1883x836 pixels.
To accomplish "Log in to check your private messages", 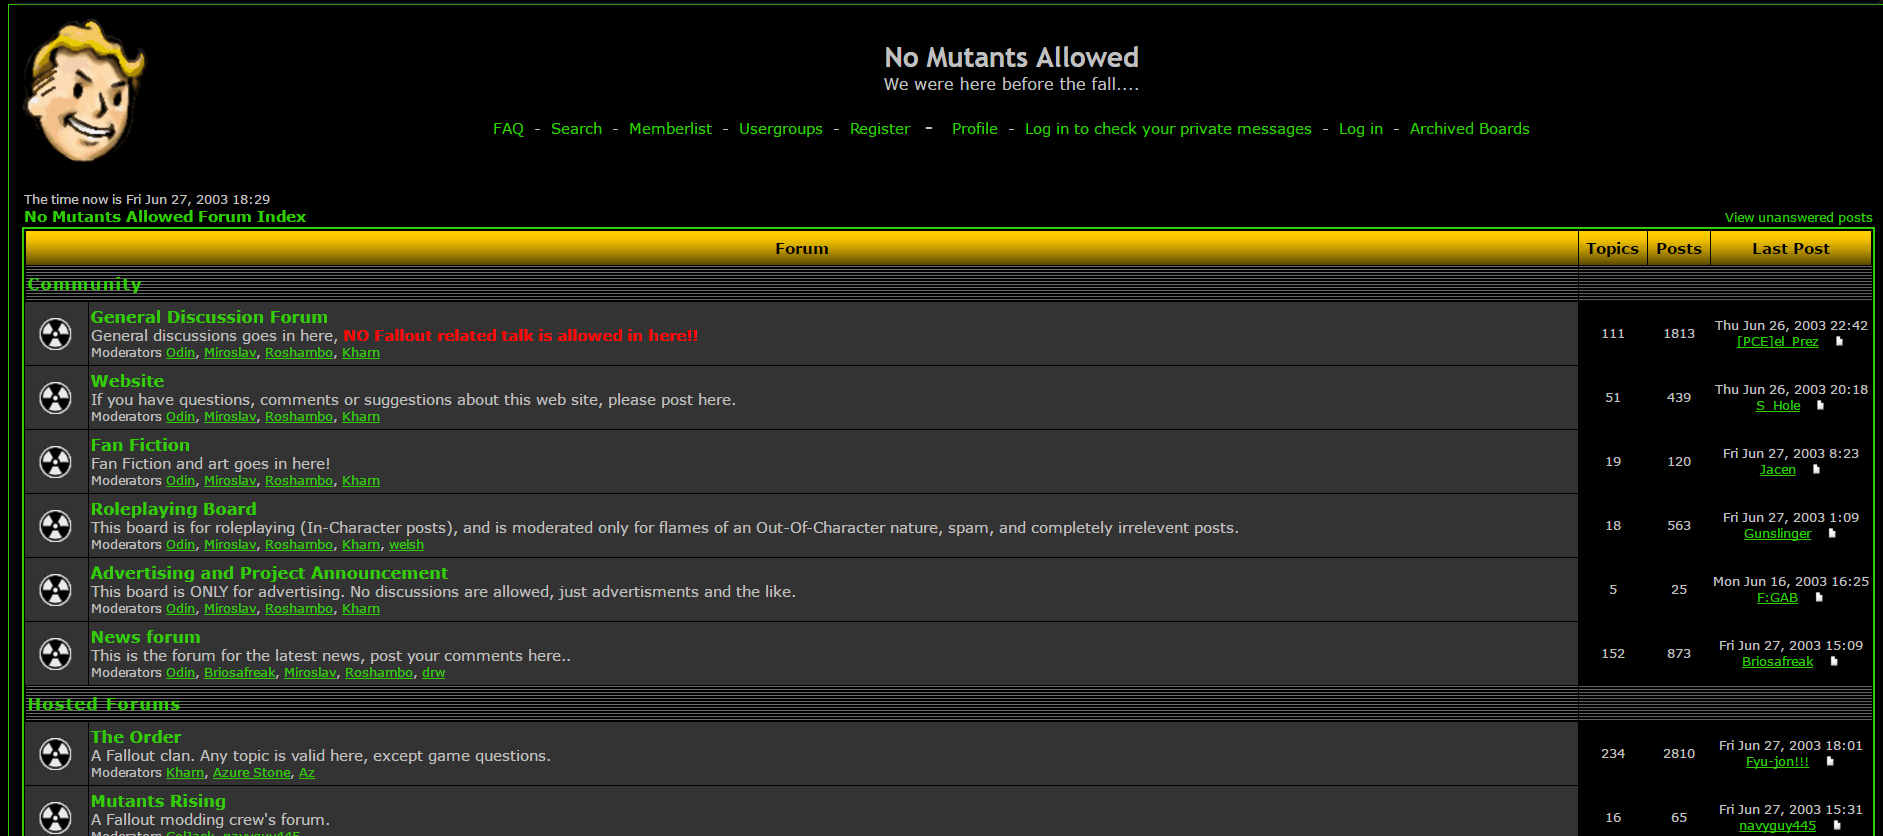I will pyautogui.click(x=1168, y=129).
